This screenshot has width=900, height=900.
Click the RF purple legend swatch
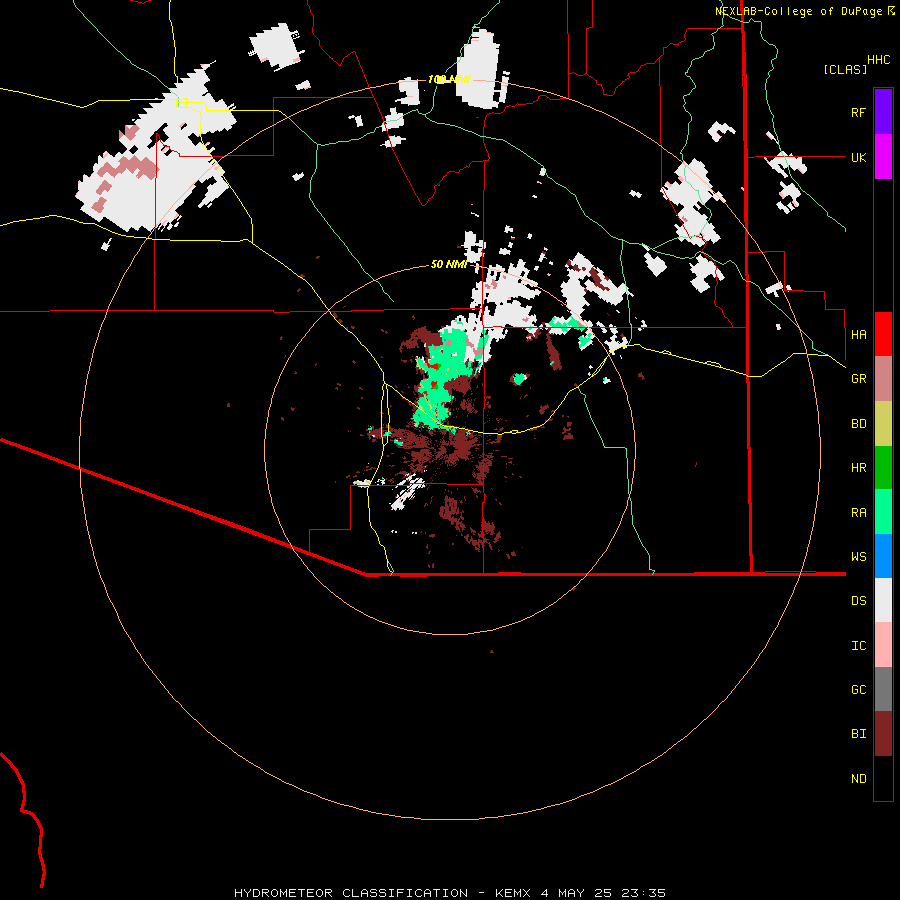[883, 112]
